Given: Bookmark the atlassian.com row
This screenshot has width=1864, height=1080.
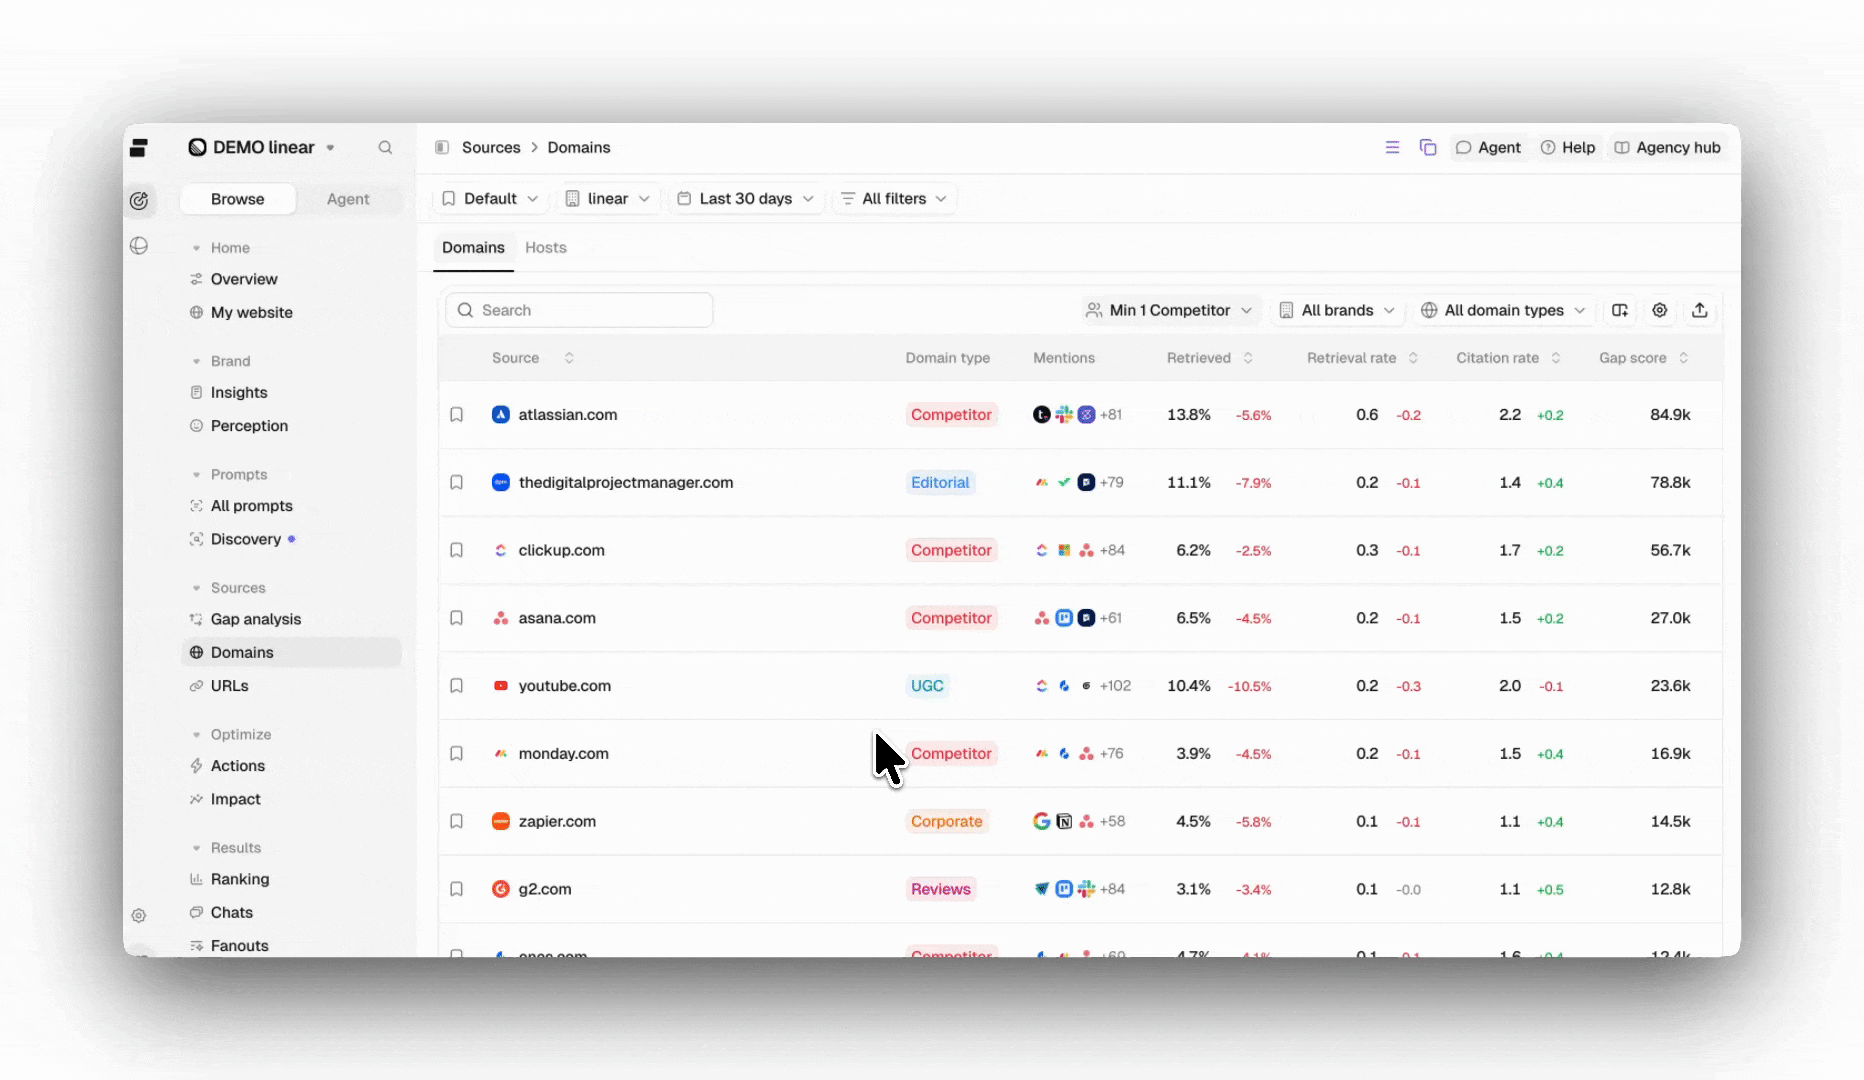Looking at the screenshot, I should click(x=456, y=414).
